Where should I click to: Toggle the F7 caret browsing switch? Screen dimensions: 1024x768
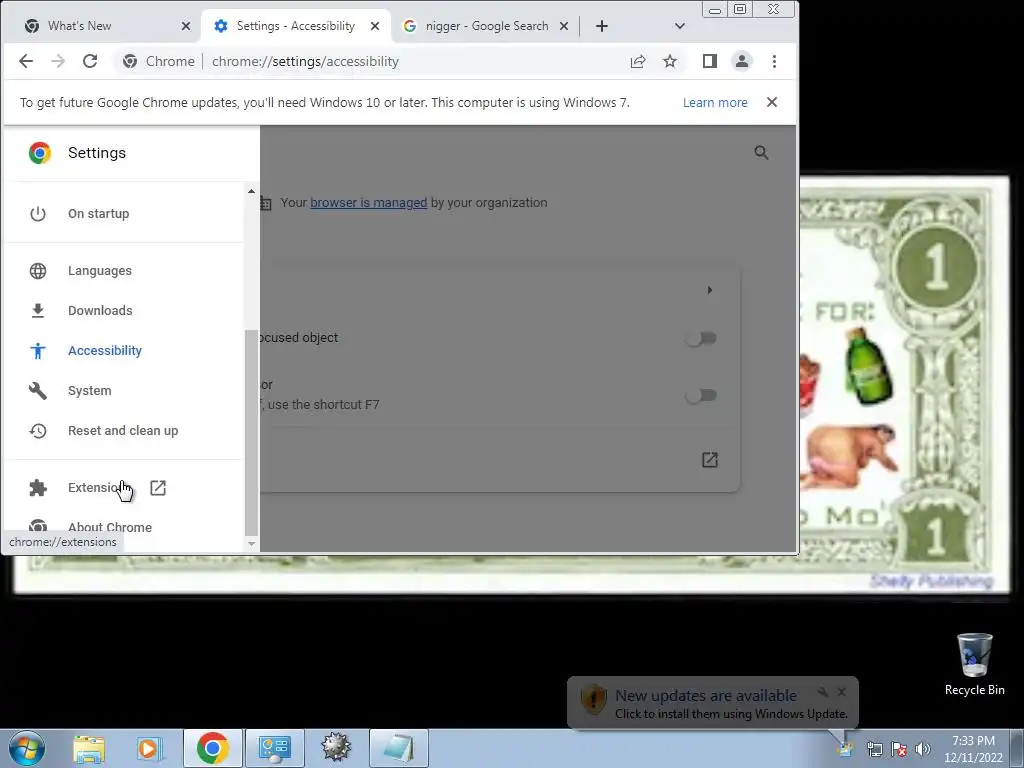(x=701, y=395)
